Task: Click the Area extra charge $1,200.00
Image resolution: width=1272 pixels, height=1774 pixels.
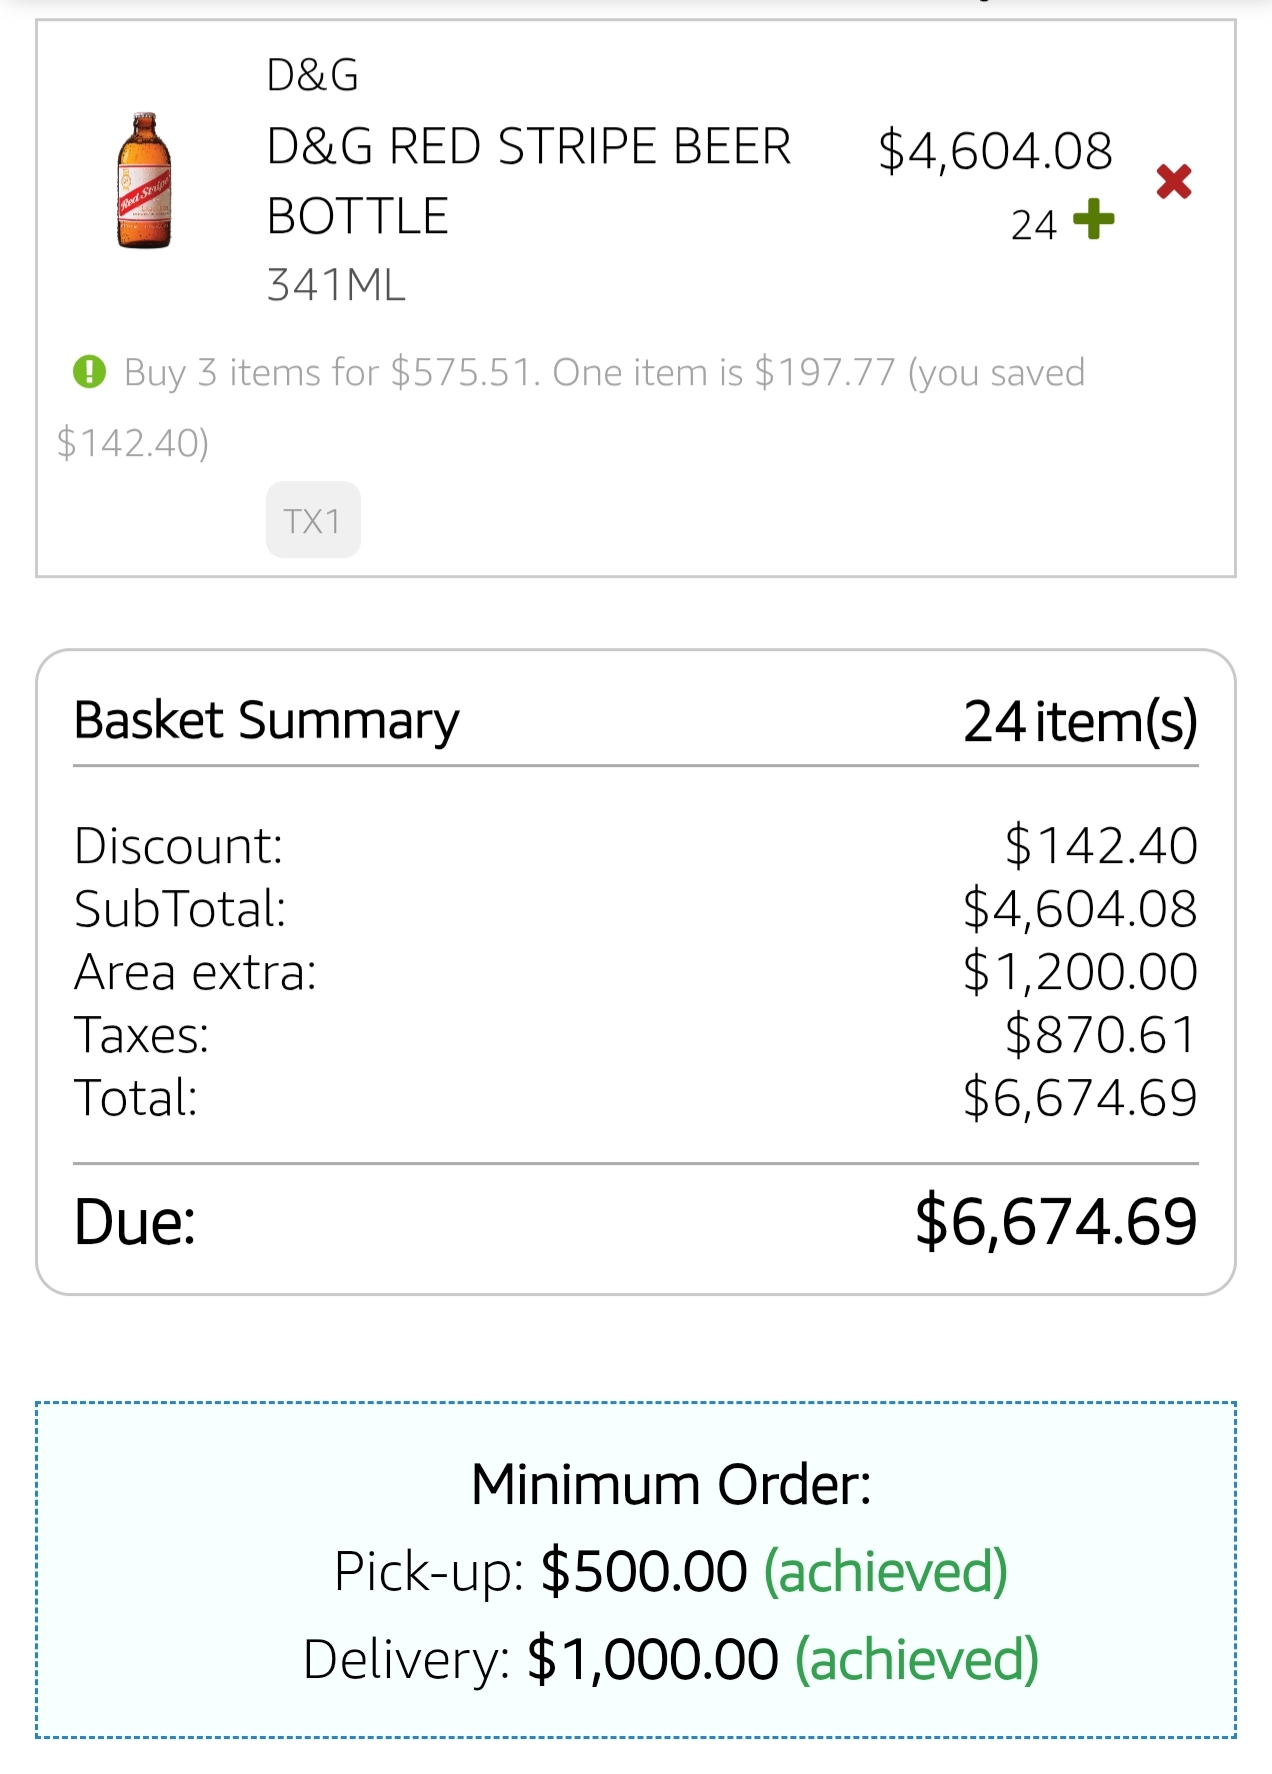Action: tap(1080, 972)
